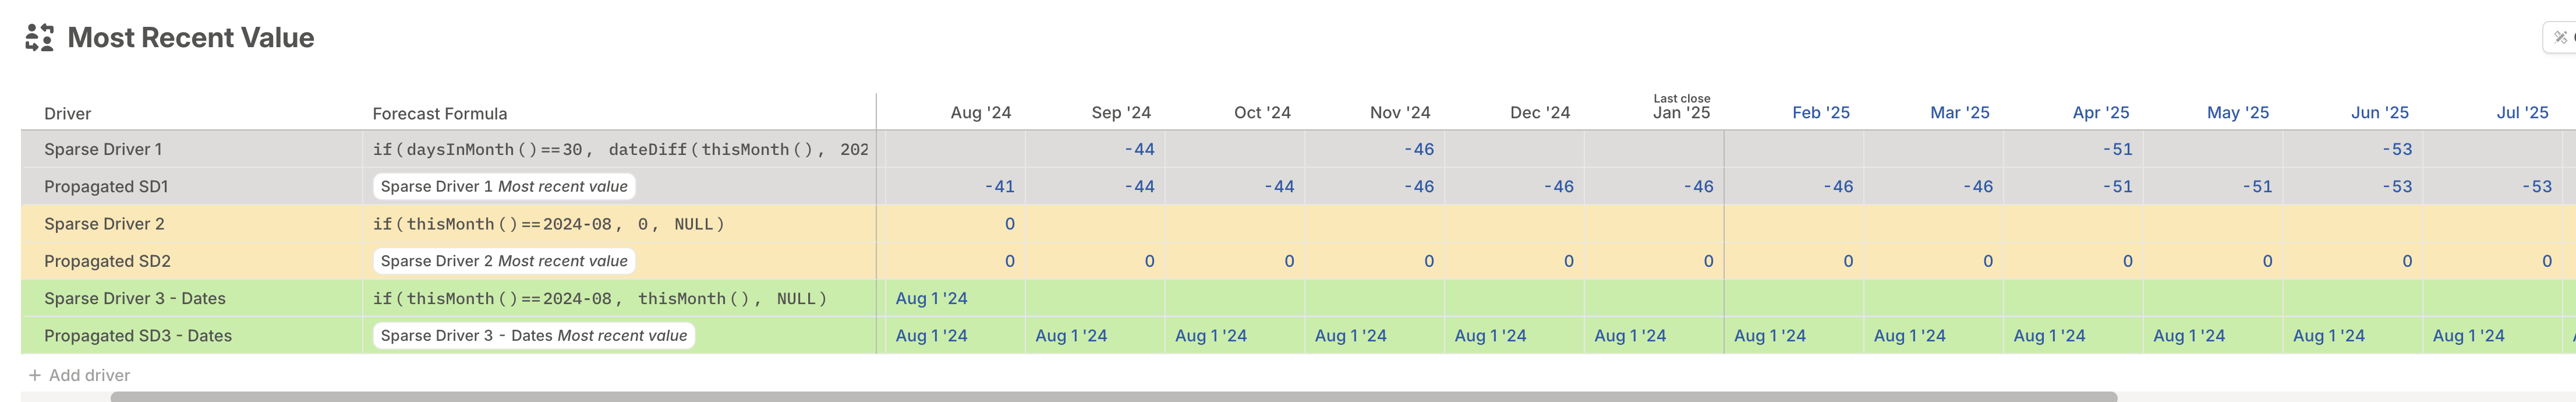Open the Sparse Driver 1 Most recent value chip
The height and width of the screenshot is (402, 2576).
coord(504,186)
